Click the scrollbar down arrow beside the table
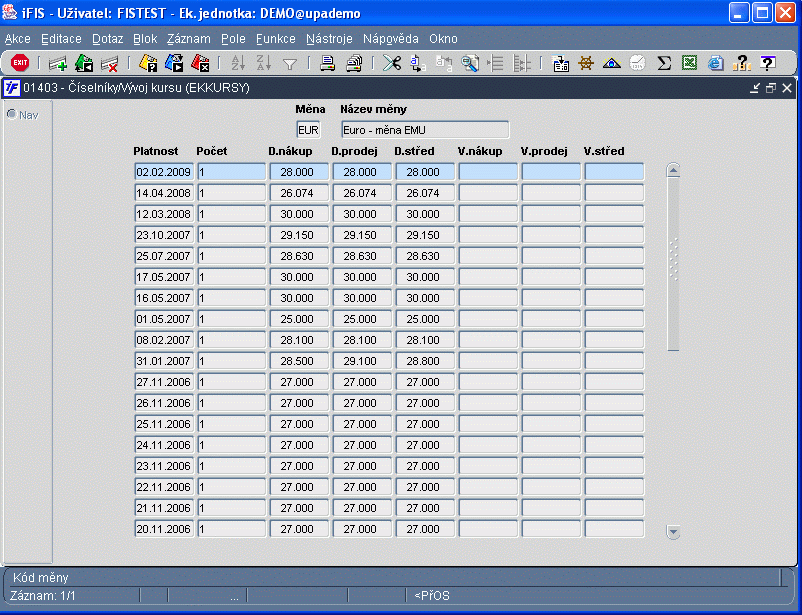 (x=673, y=532)
